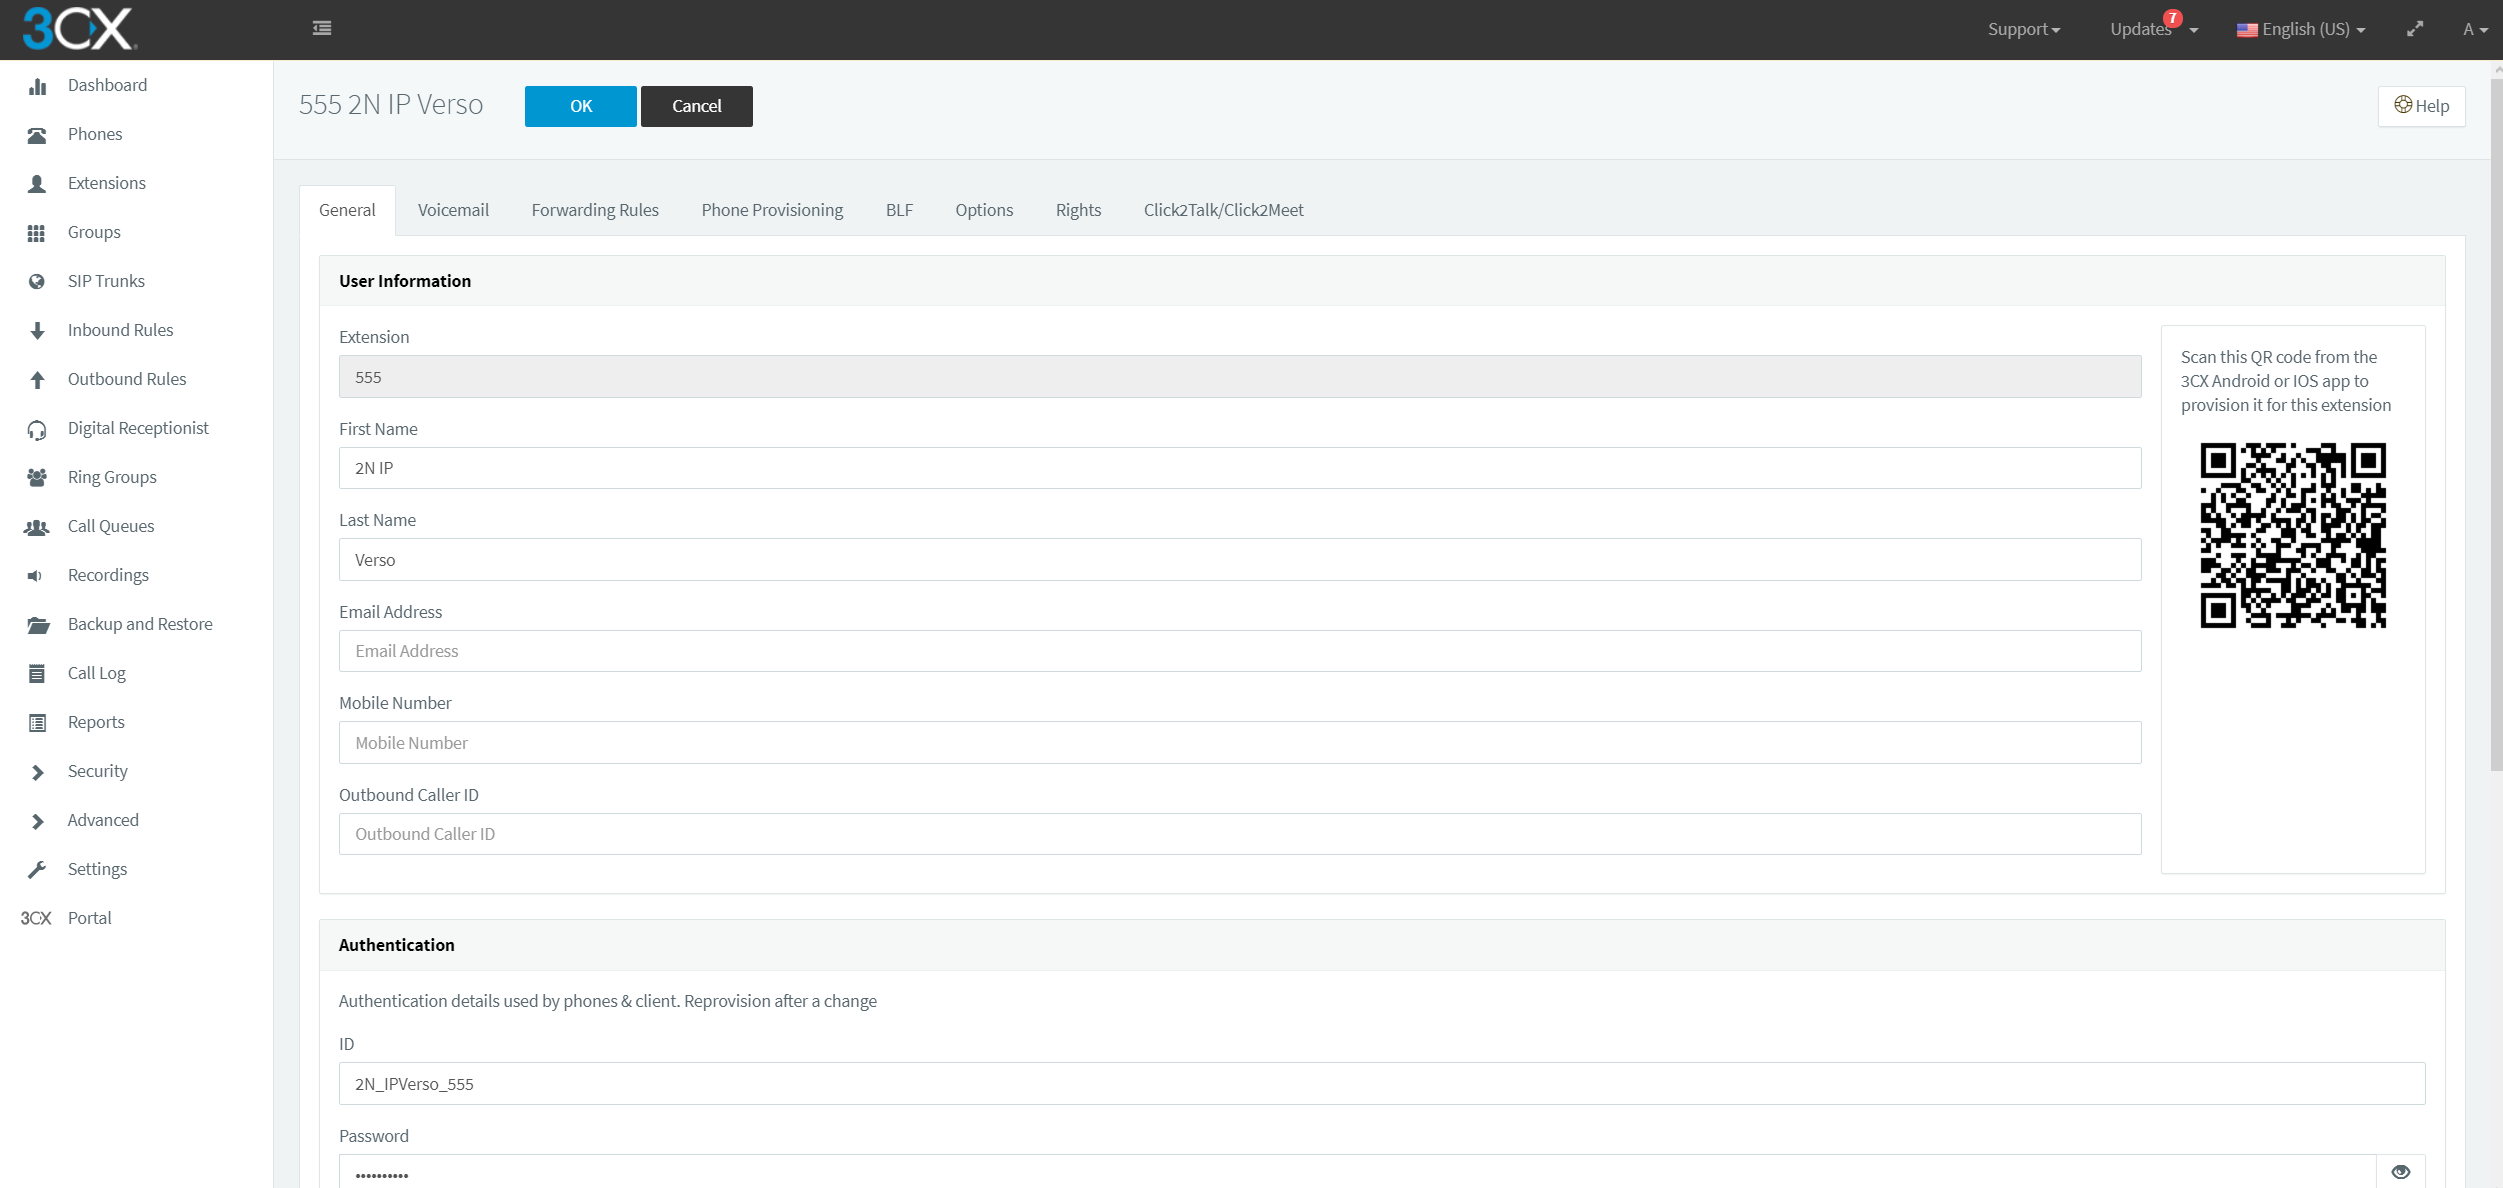The width and height of the screenshot is (2503, 1188).
Task: Open the Updates dropdown with notification badge
Action: (x=2152, y=29)
